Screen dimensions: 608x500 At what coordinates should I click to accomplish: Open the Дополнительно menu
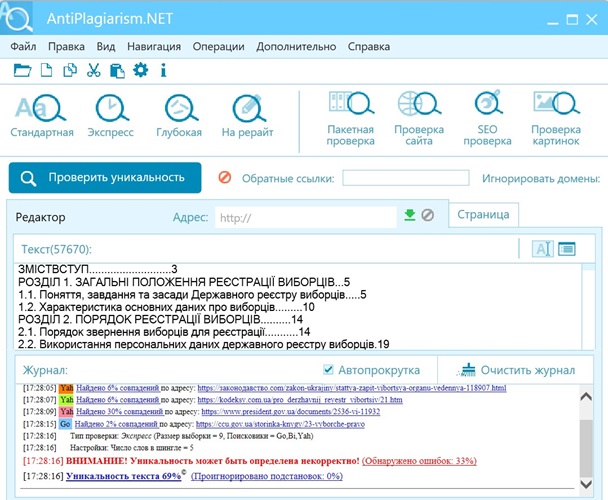(x=296, y=47)
